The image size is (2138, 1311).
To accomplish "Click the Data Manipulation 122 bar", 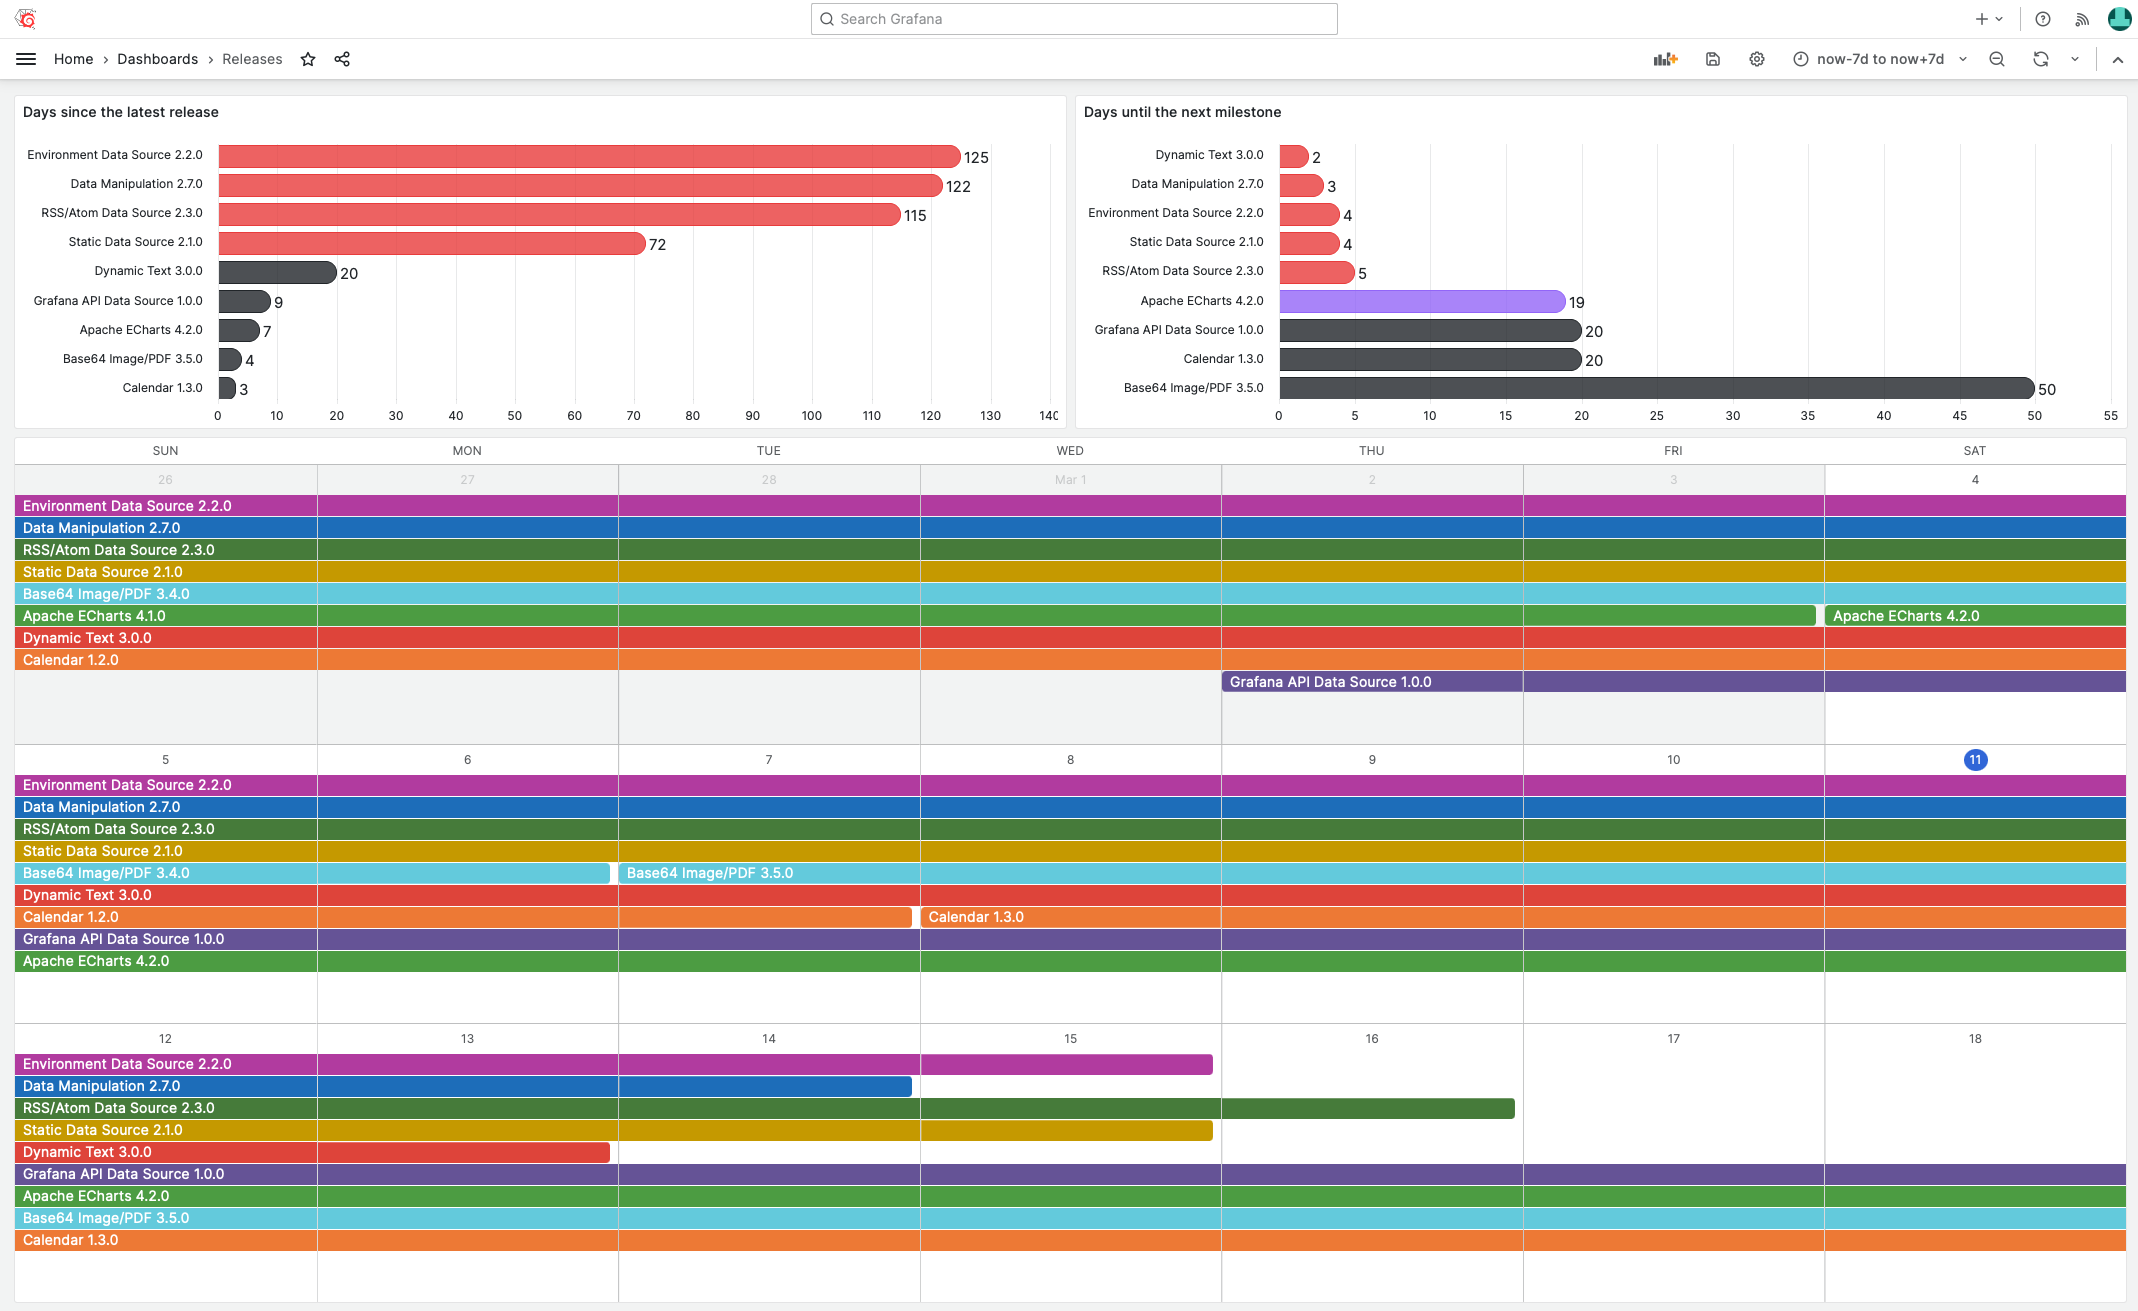I will (580, 185).
